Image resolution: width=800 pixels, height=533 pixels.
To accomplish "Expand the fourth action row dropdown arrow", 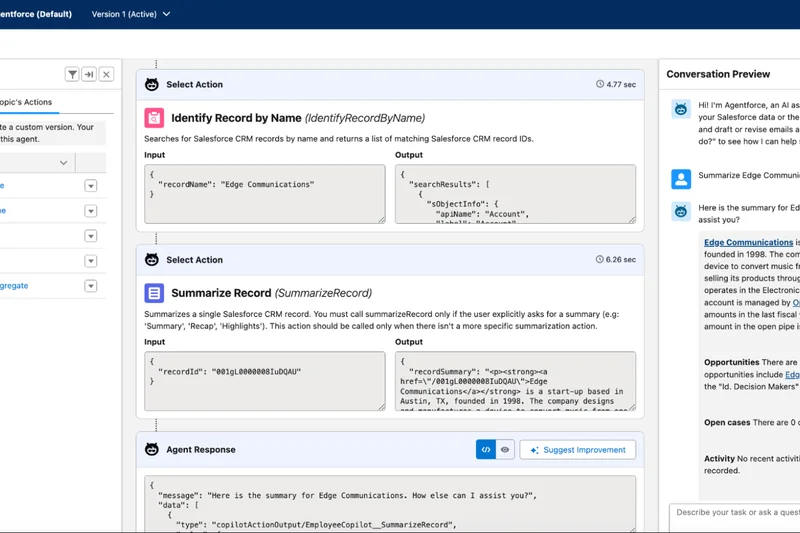I will [91, 261].
